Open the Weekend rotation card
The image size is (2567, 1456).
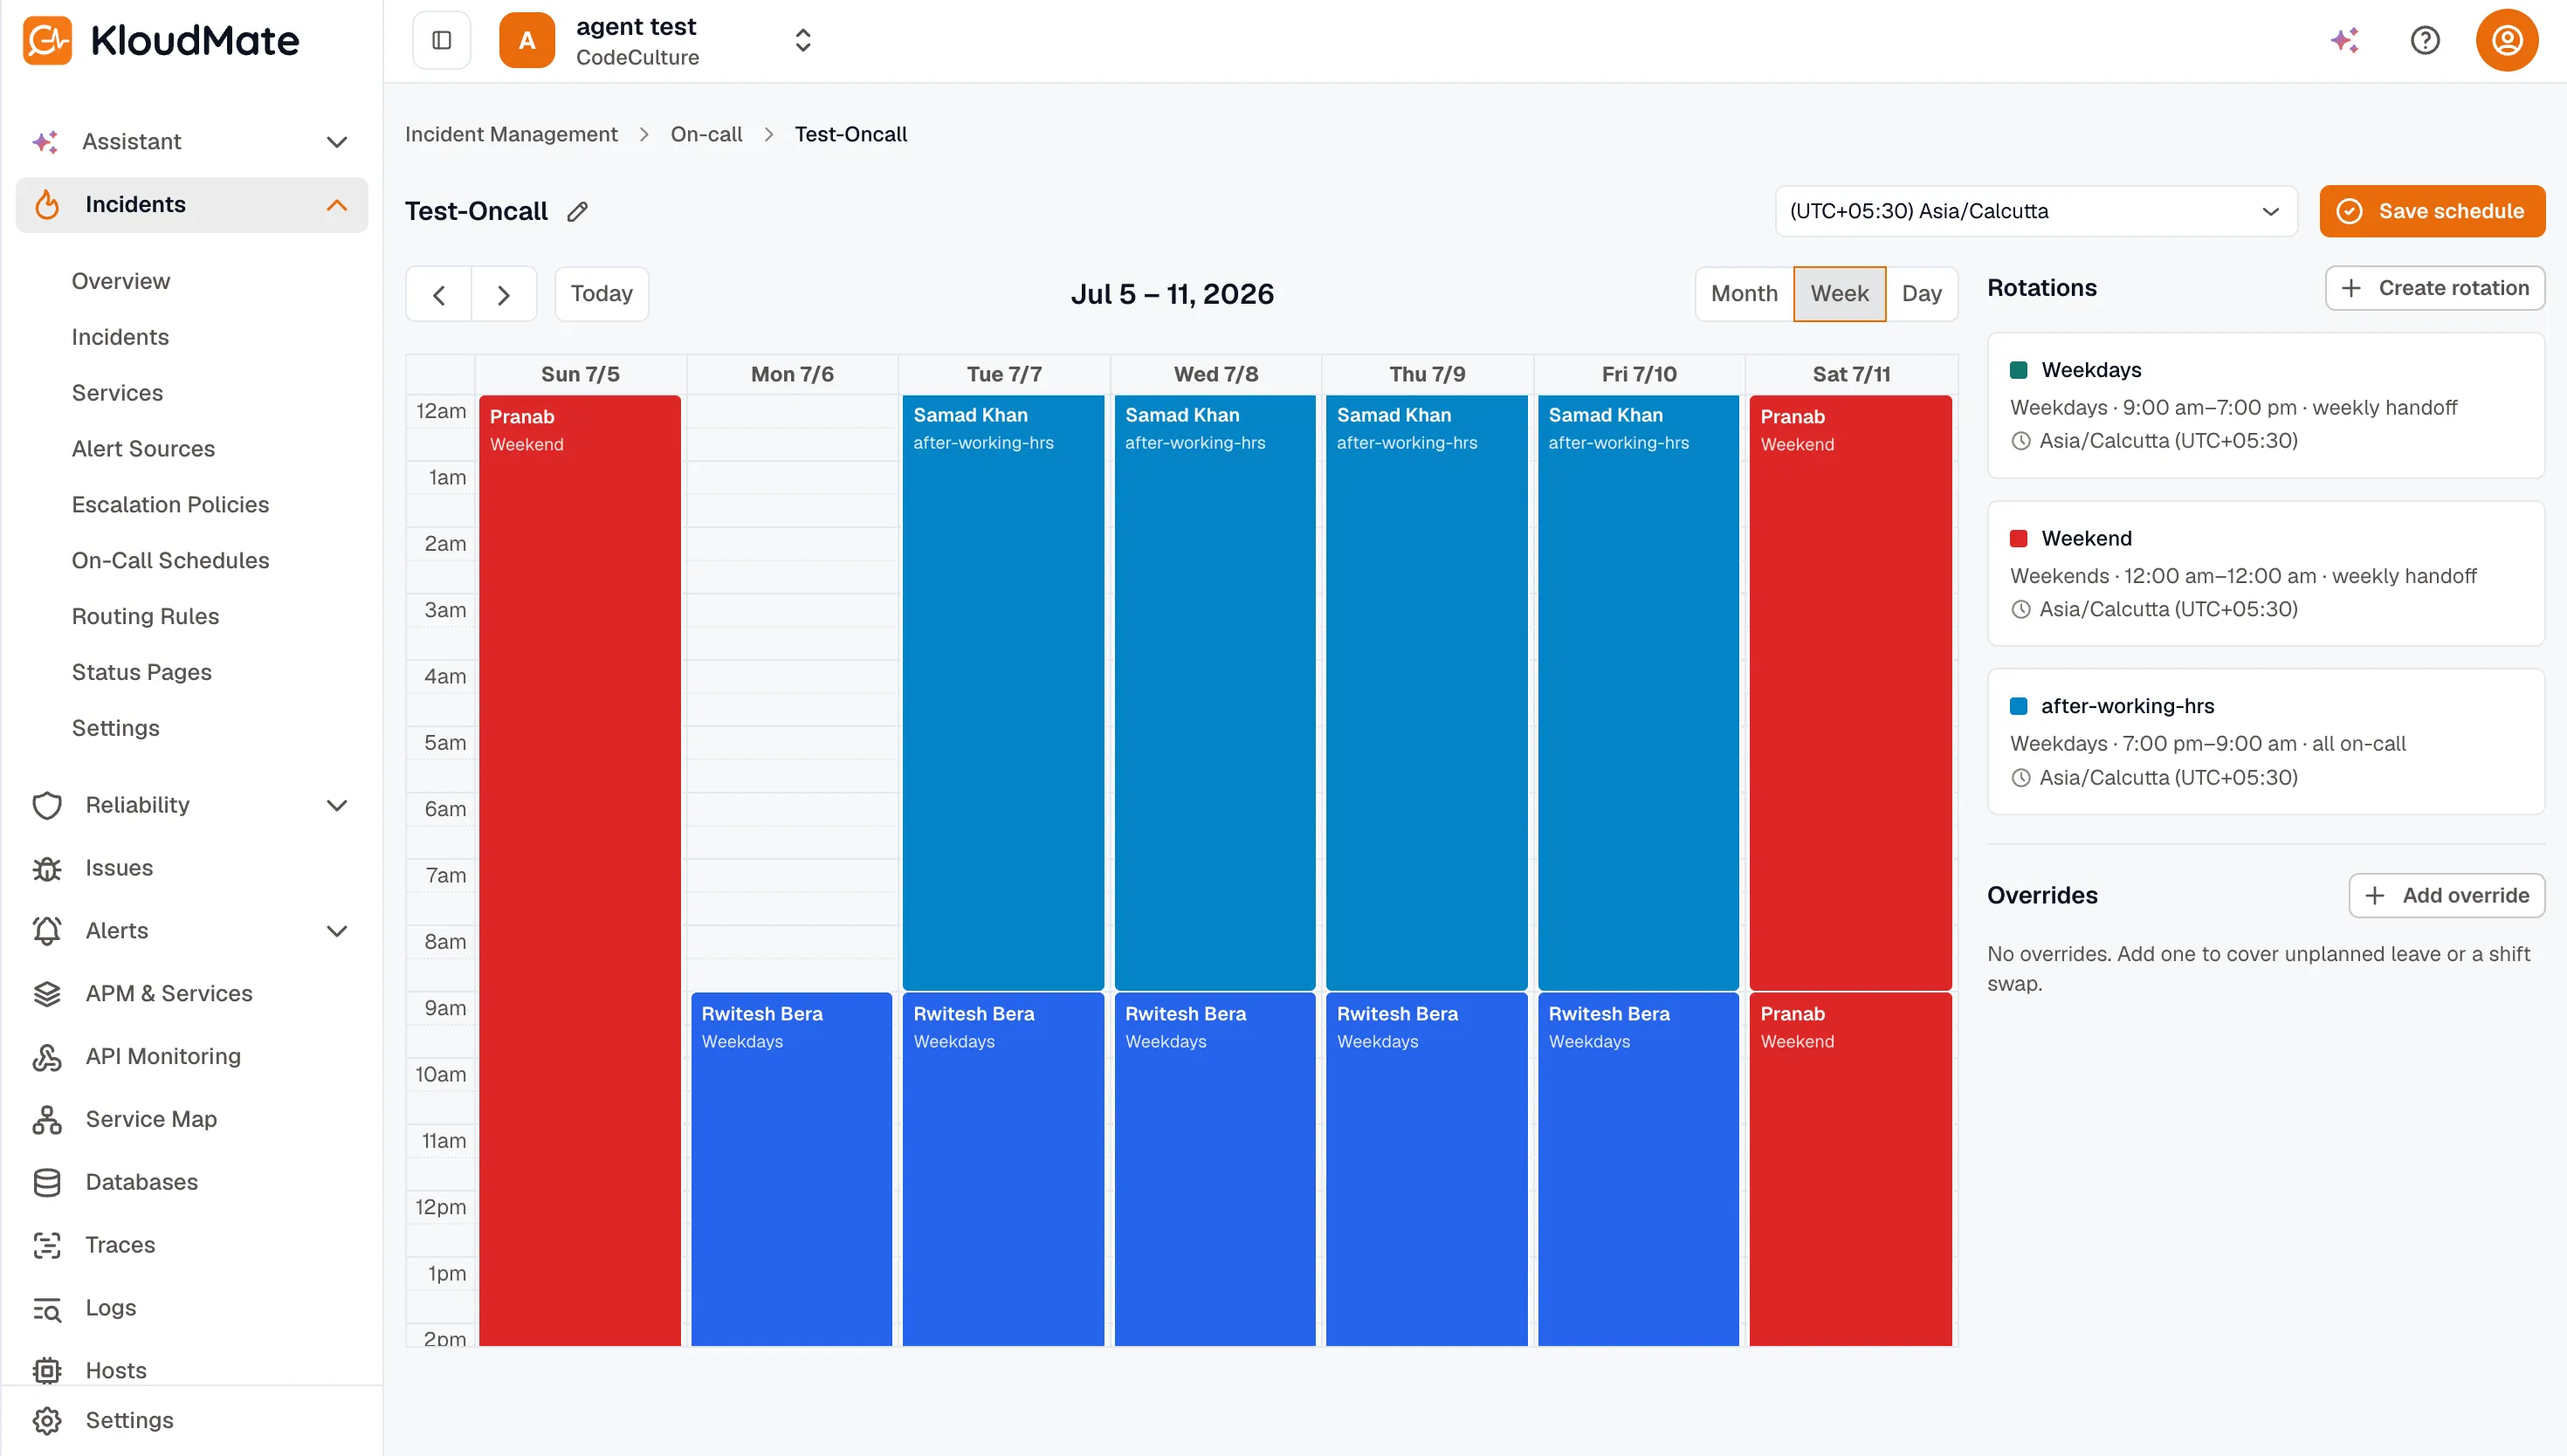2265,573
